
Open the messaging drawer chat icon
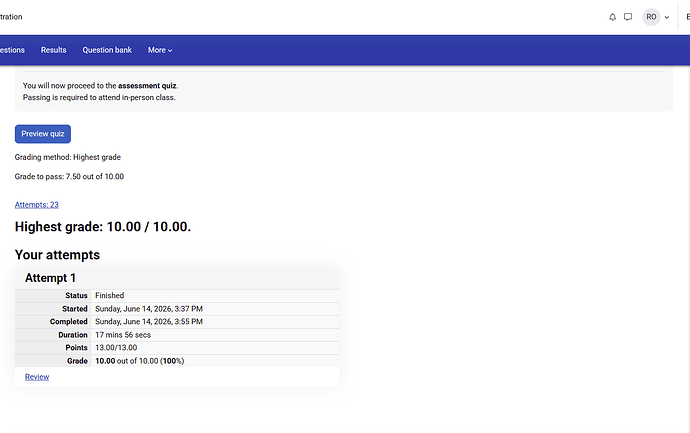tap(628, 17)
